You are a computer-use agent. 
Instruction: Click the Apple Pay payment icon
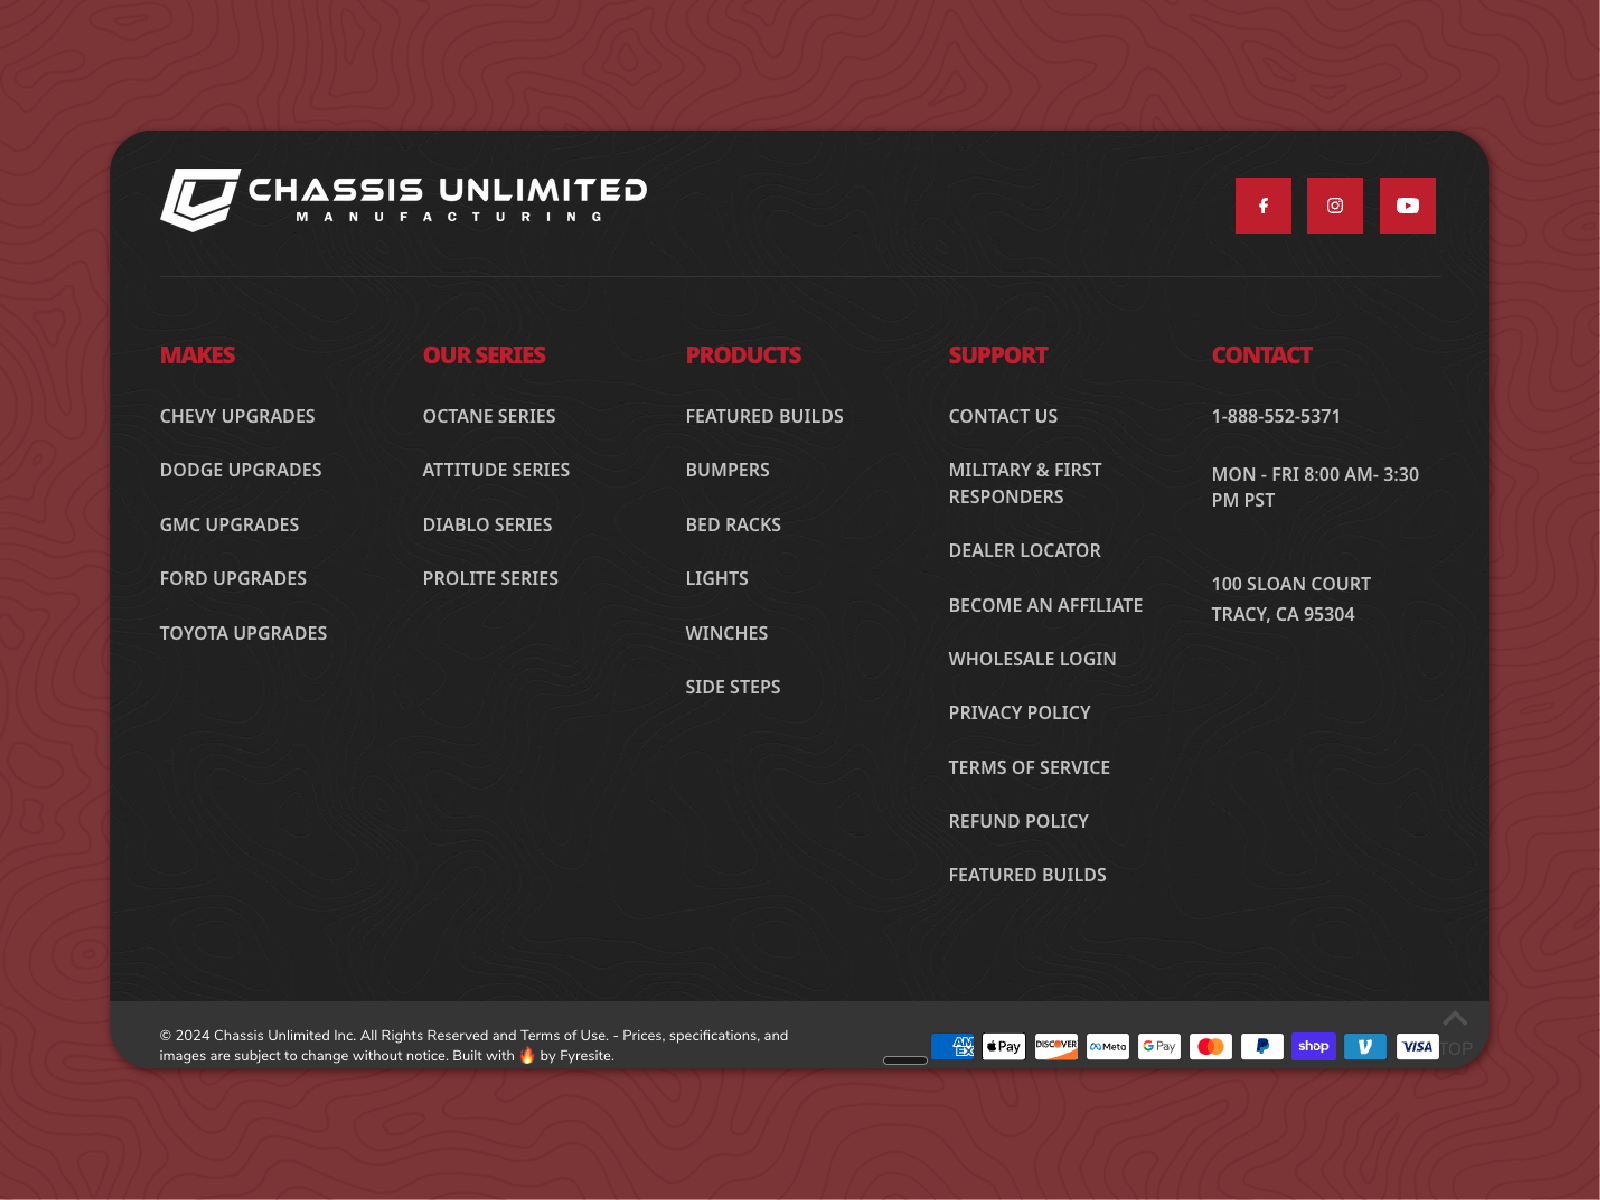(x=1004, y=1046)
